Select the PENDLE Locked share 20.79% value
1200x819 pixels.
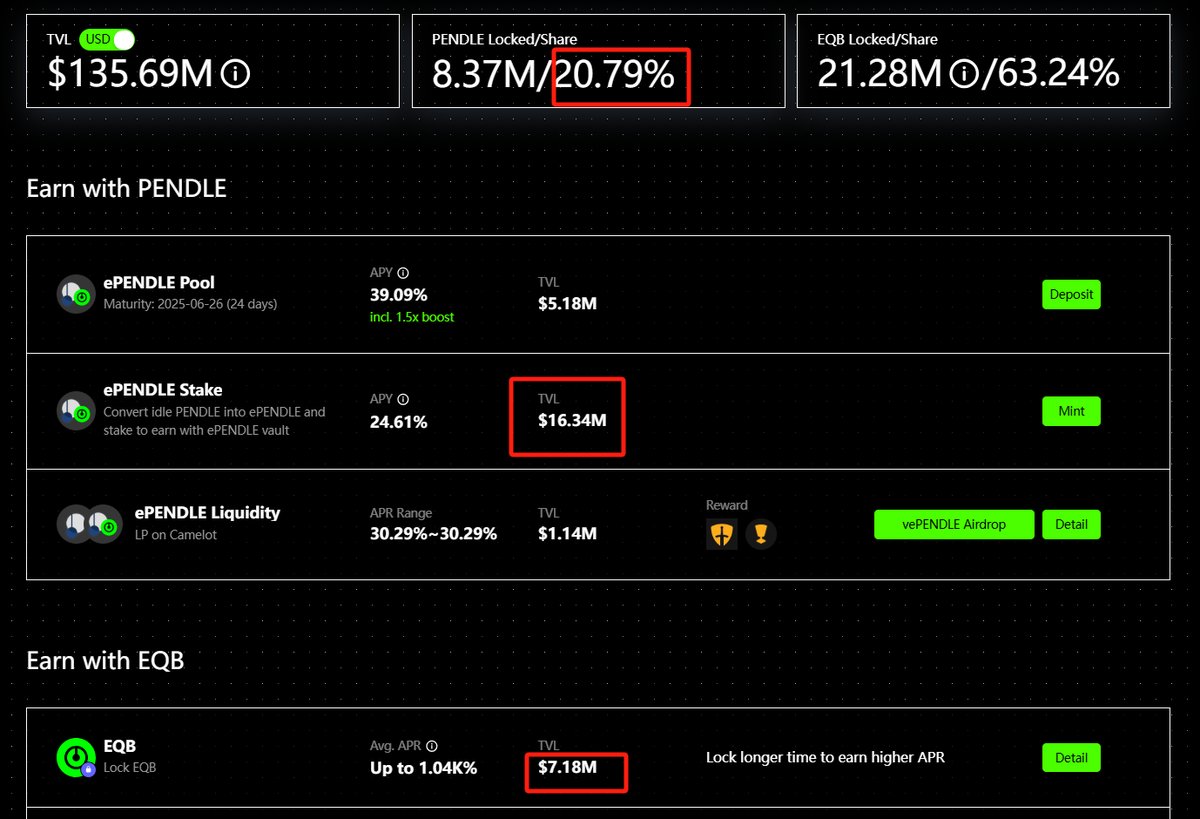pyautogui.click(x=615, y=74)
